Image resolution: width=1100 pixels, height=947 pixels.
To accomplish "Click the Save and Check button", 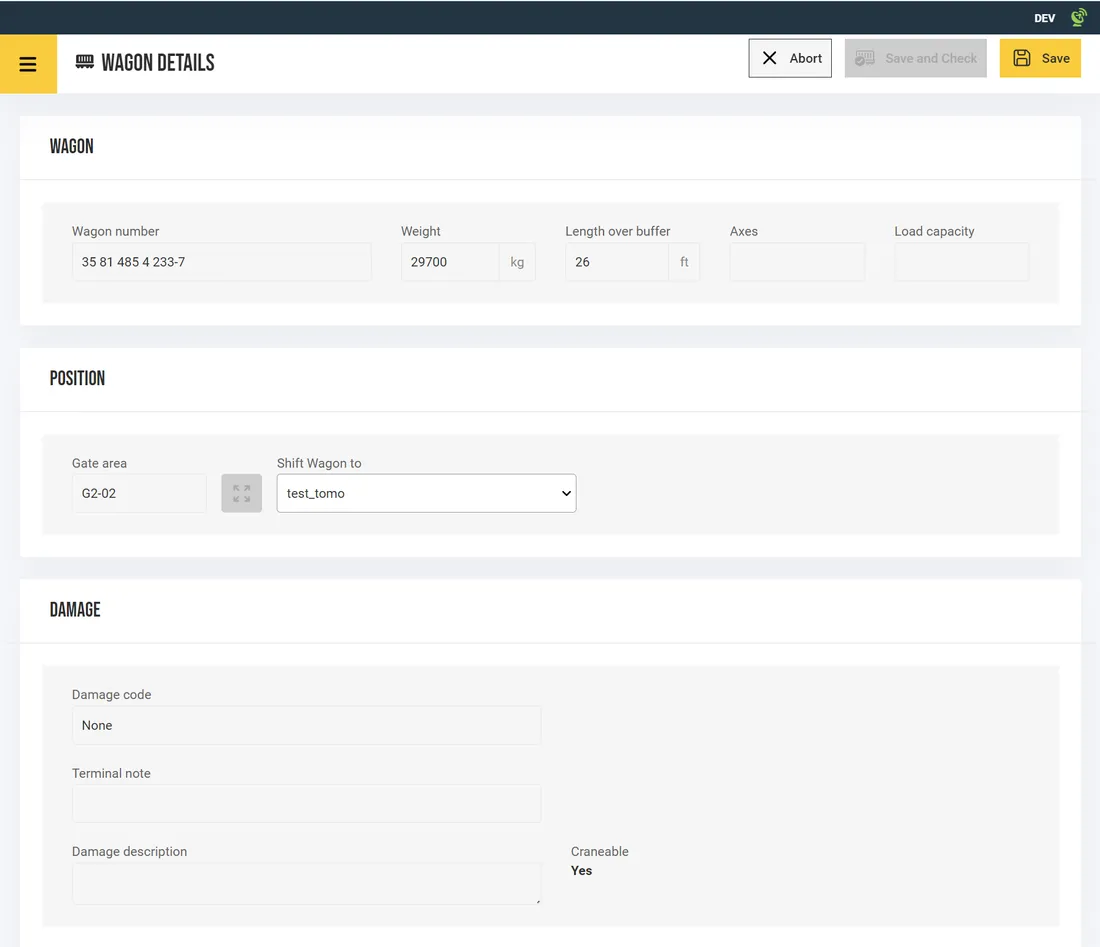I will click(915, 58).
